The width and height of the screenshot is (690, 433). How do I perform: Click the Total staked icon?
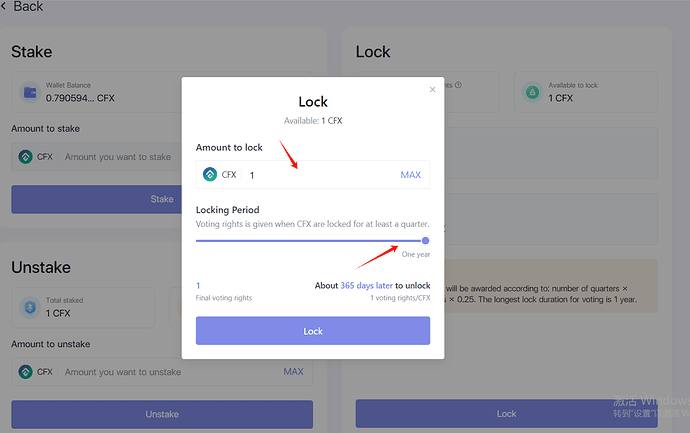pos(30,307)
